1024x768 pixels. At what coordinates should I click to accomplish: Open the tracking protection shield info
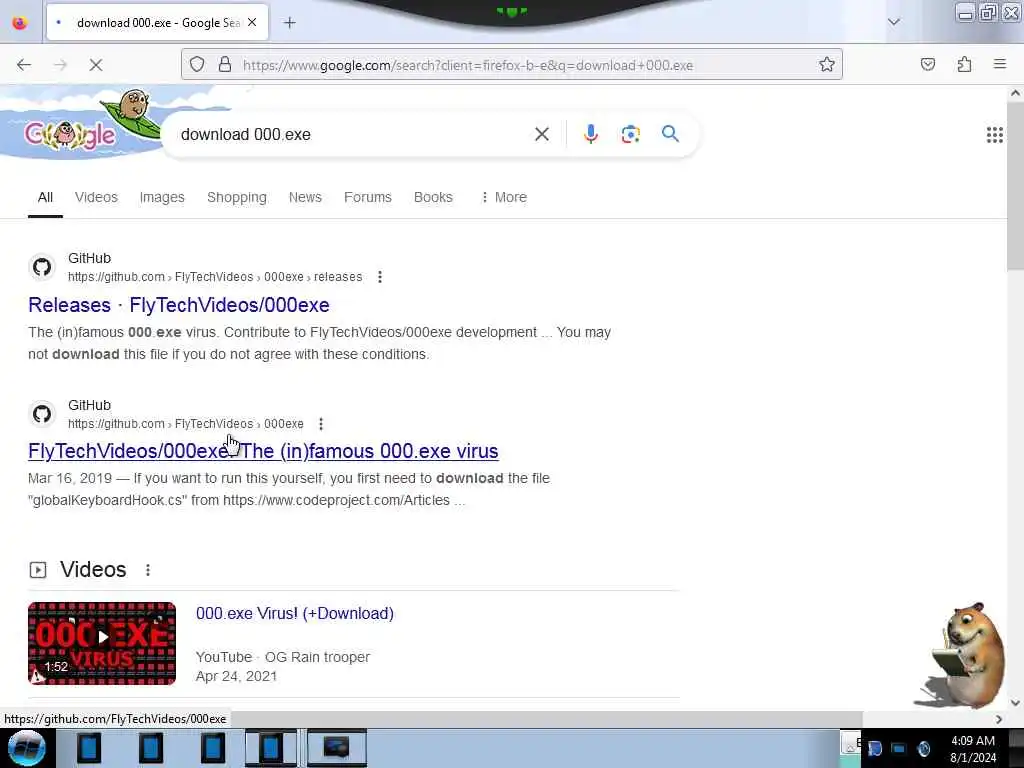(x=197, y=65)
